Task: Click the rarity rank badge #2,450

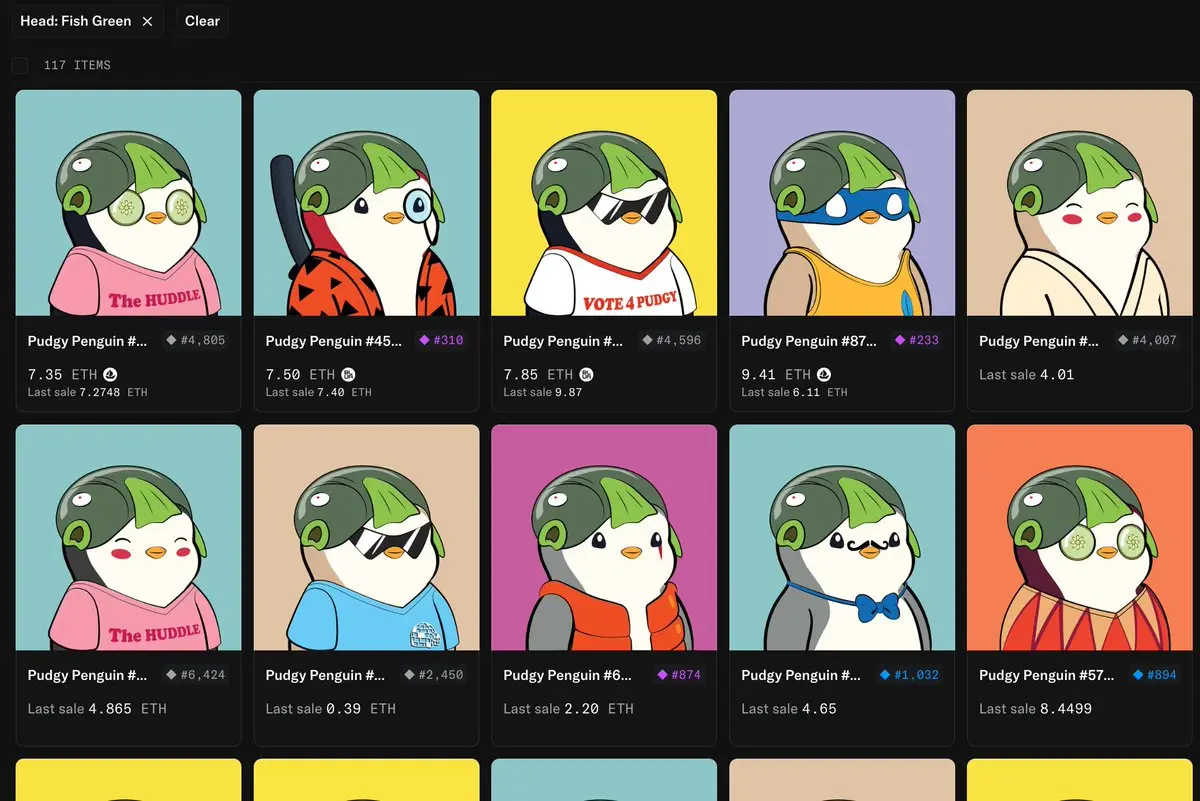Action: click(x=434, y=675)
